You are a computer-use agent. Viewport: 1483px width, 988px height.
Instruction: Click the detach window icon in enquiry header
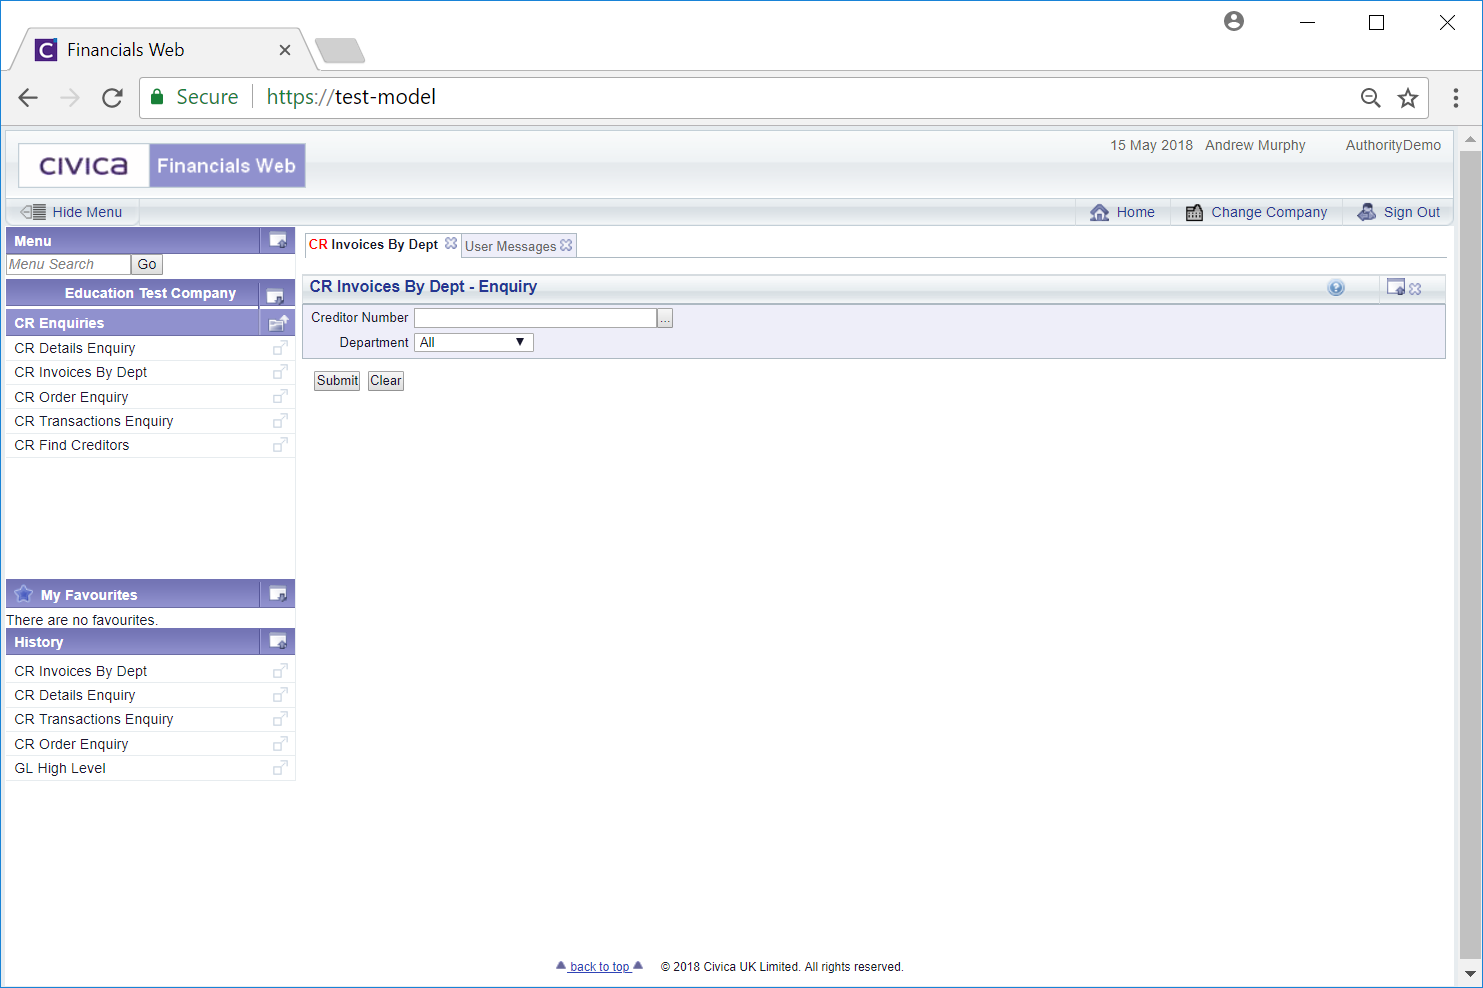(1396, 287)
